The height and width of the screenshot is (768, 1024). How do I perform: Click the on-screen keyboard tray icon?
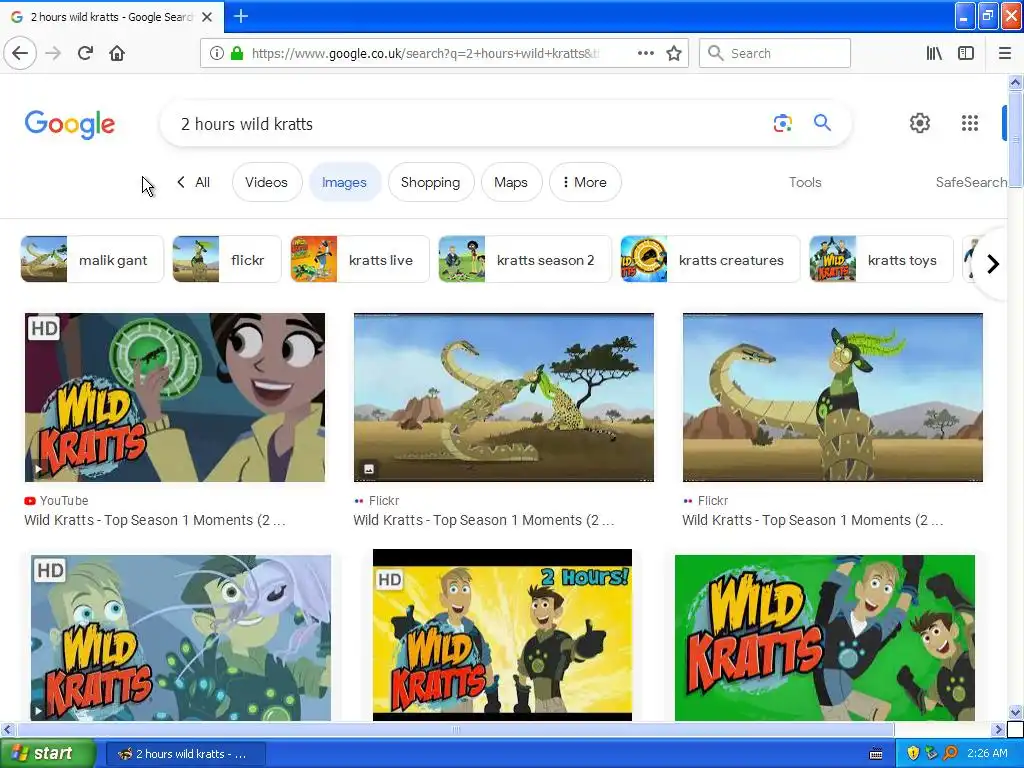(876, 754)
